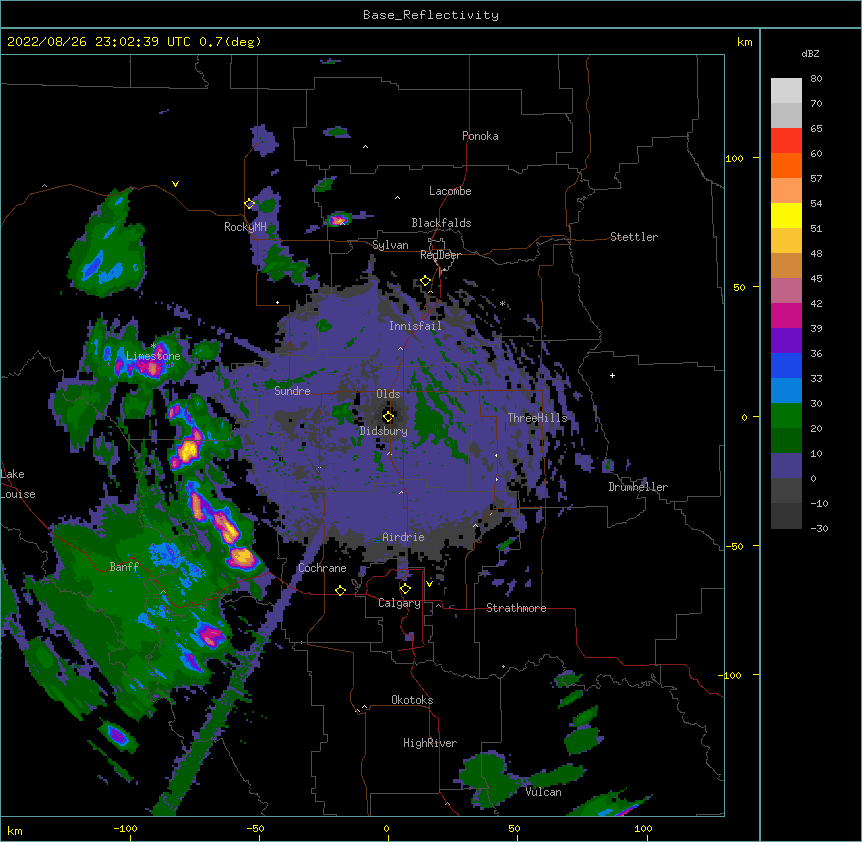Select the yellow diamond marker between Olds and Didsbury

coord(388,416)
